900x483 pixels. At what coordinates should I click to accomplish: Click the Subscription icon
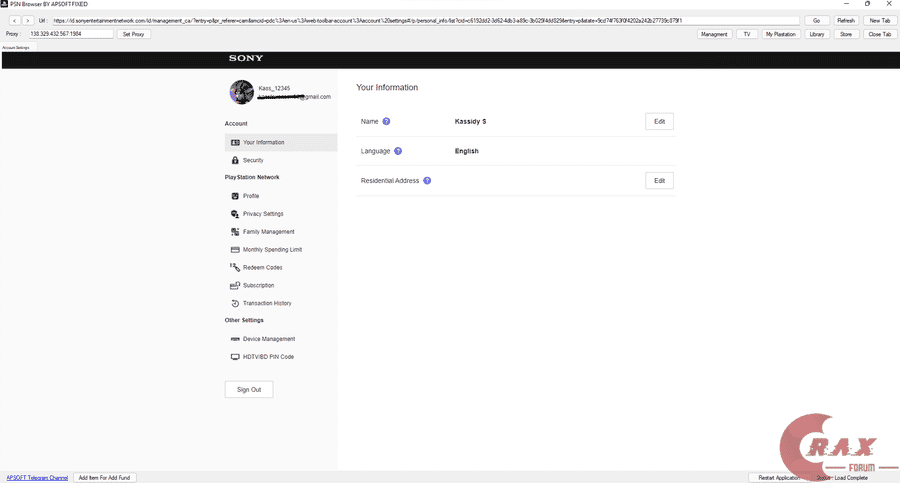point(235,285)
